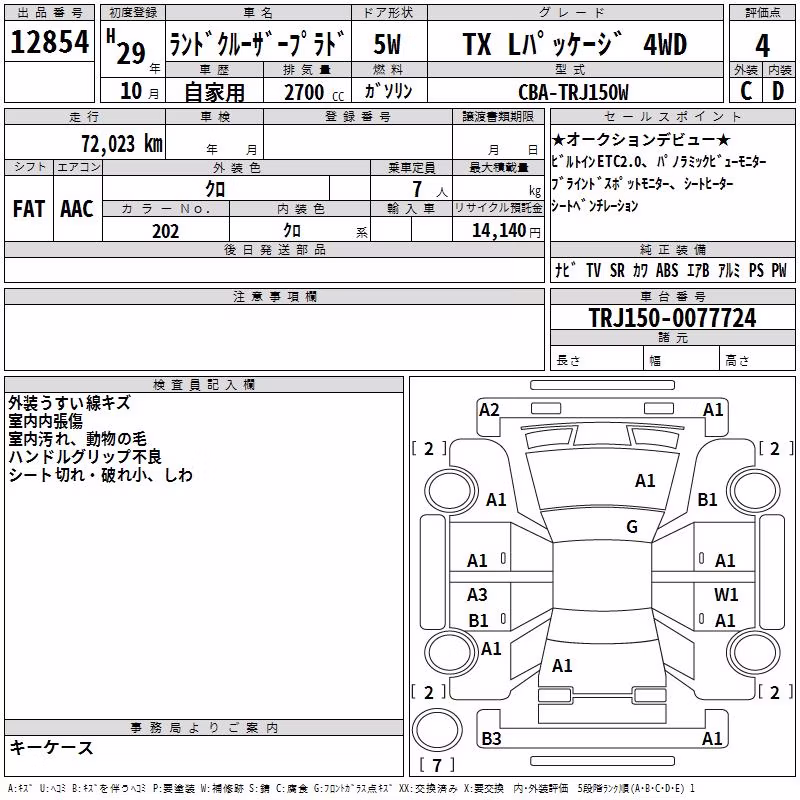The image size is (800, 800).
Task: Click G windshield chip mark on diagram
Action: 632,526
